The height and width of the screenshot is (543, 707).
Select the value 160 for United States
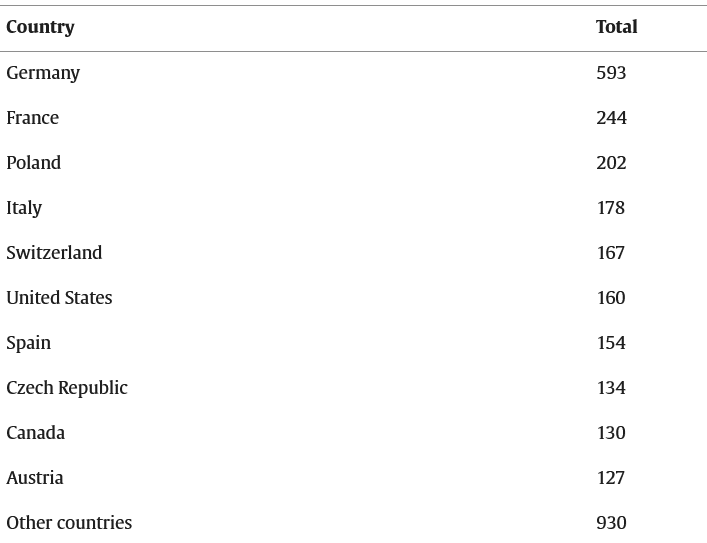610,298
